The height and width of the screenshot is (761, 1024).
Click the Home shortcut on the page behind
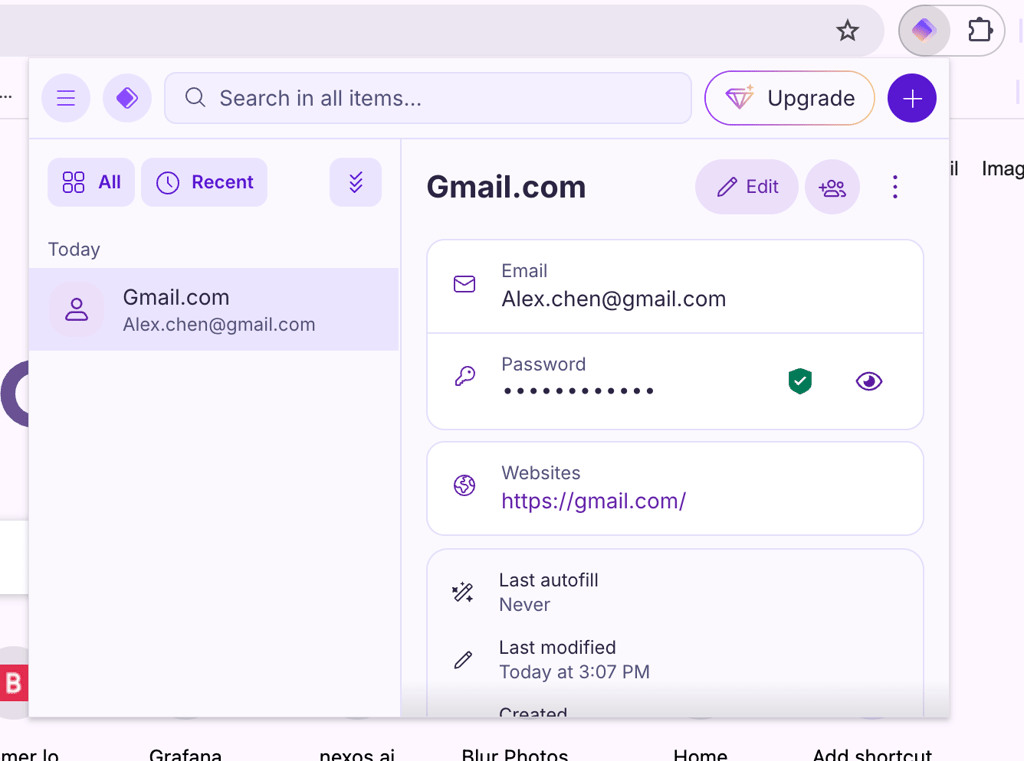coord(700,754)
